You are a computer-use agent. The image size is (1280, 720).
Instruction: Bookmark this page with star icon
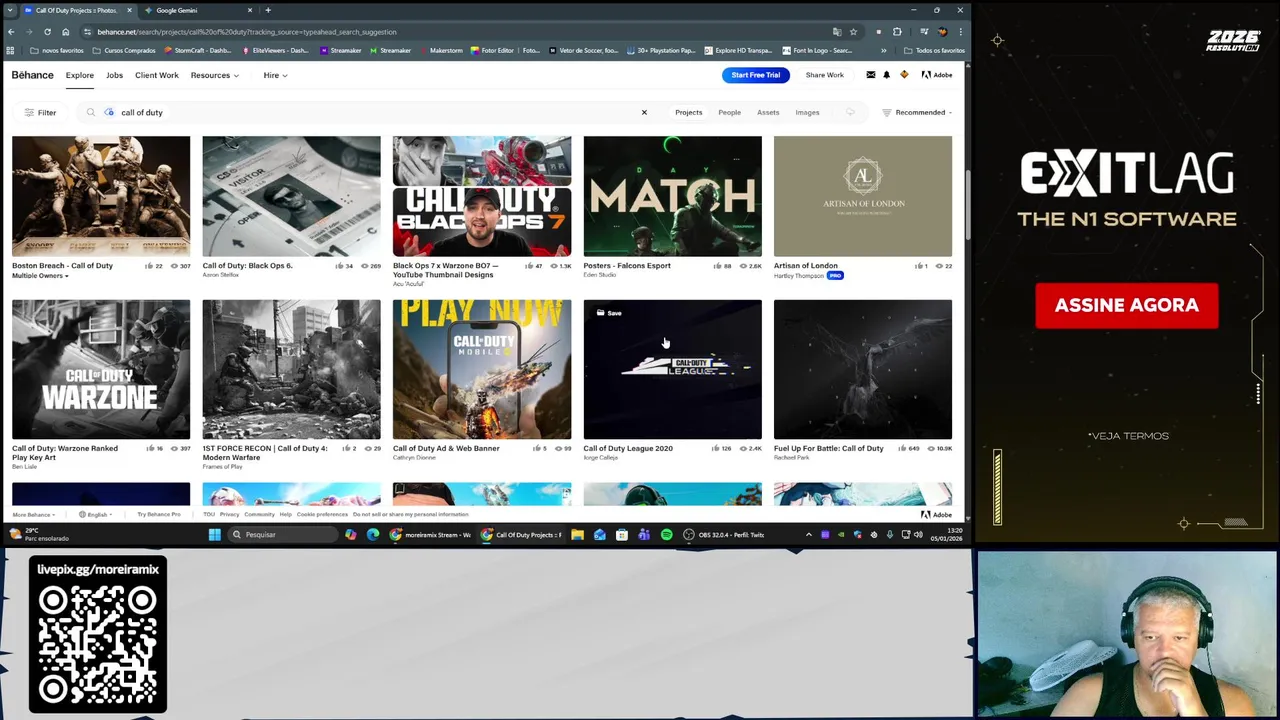tap(853, 32)
